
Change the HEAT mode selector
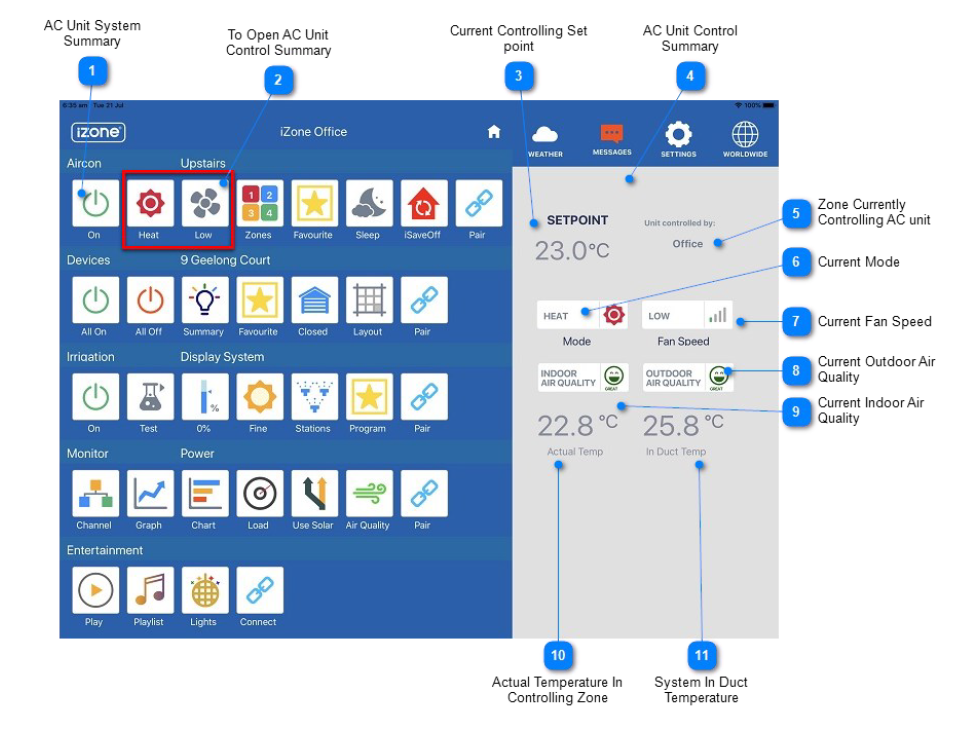tap(582, 316)
